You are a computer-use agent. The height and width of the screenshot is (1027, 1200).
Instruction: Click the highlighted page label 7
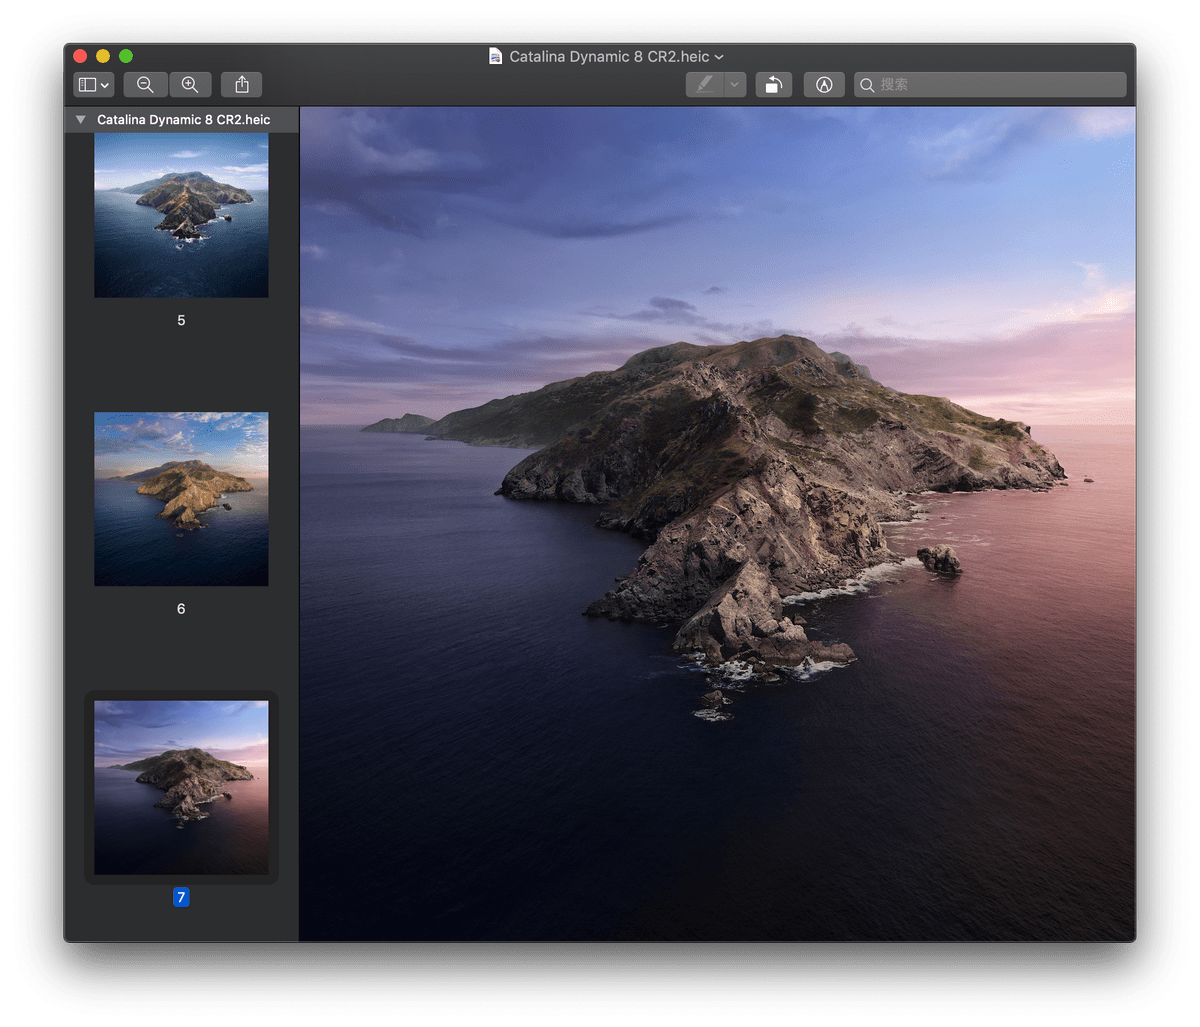181,898
